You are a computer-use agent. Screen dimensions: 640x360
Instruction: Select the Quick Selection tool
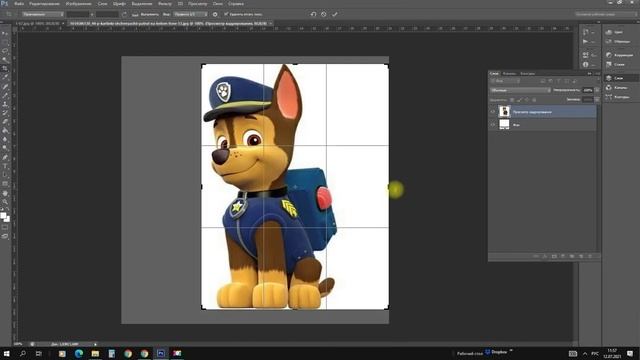5,60
